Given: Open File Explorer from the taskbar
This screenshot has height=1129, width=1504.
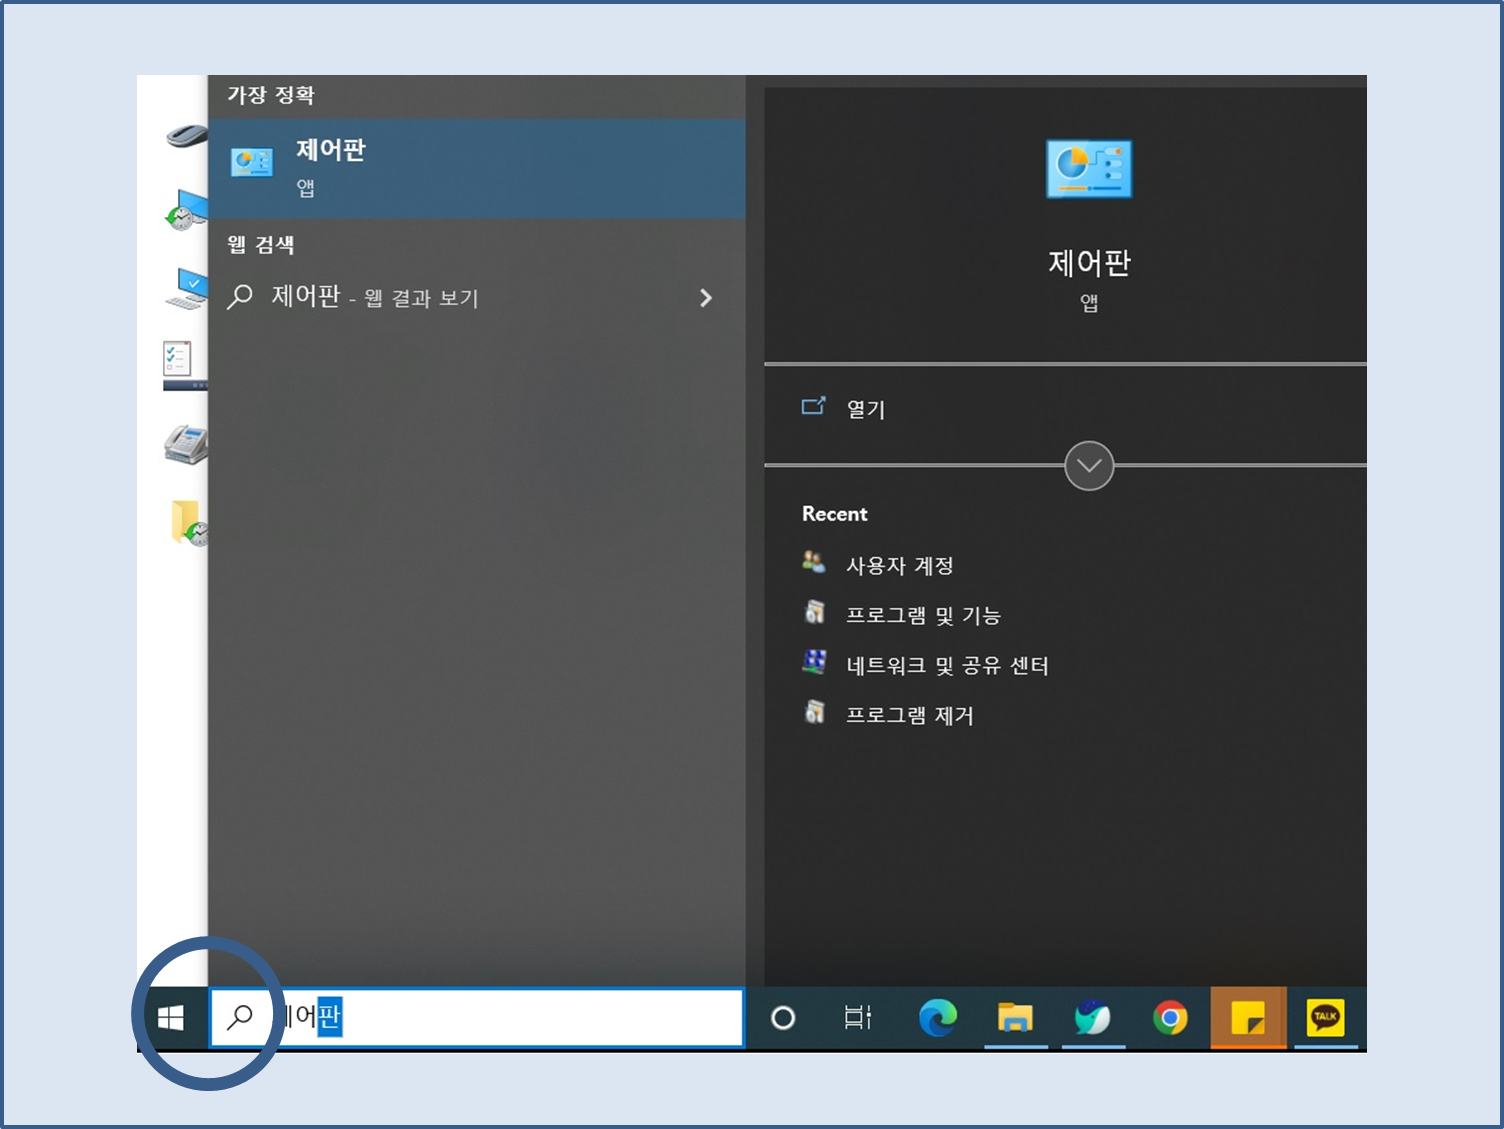Looking at the screenshot, I should (x=1015, y=1018).
